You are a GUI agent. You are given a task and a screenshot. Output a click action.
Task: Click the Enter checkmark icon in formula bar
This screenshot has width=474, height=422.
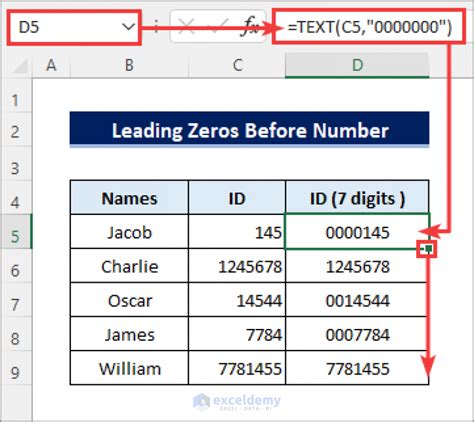pos(217,27)
